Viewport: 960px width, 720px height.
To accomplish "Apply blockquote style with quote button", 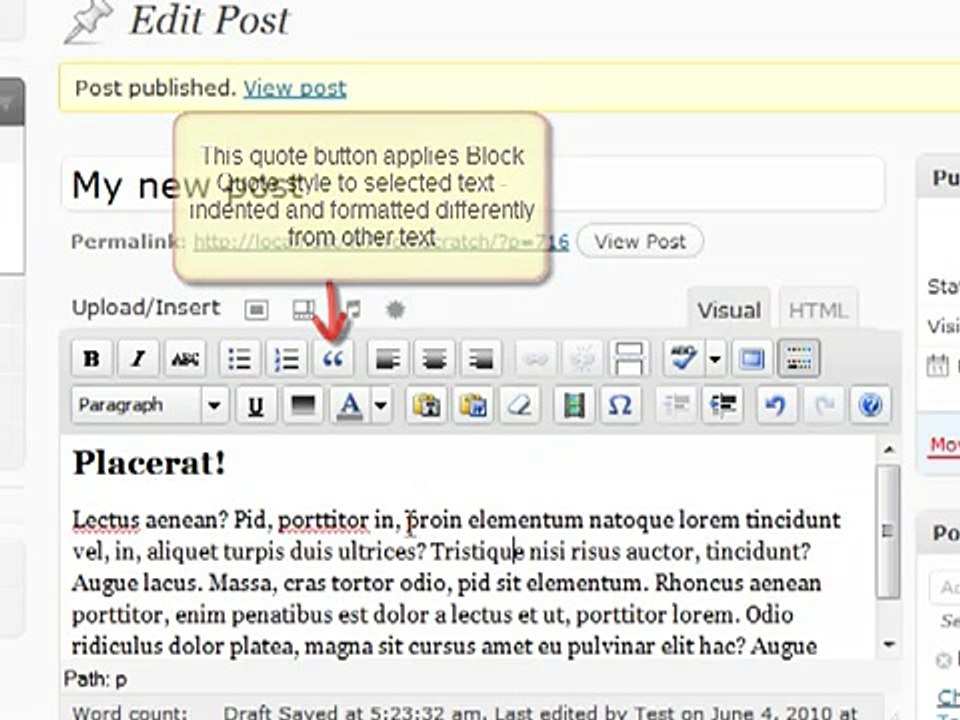I will pyautogui.click(x=332, y=358).
